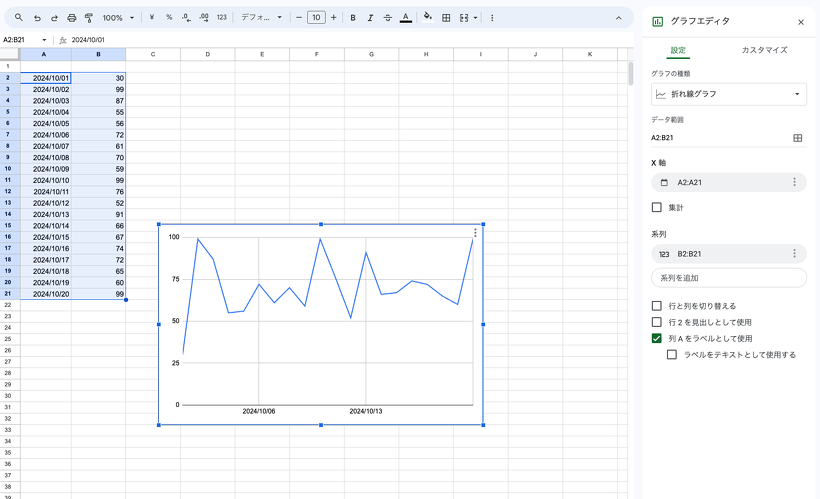The image size is (820, 499).
Task: Apply strikethrough formatting
Action: [387, 18]
